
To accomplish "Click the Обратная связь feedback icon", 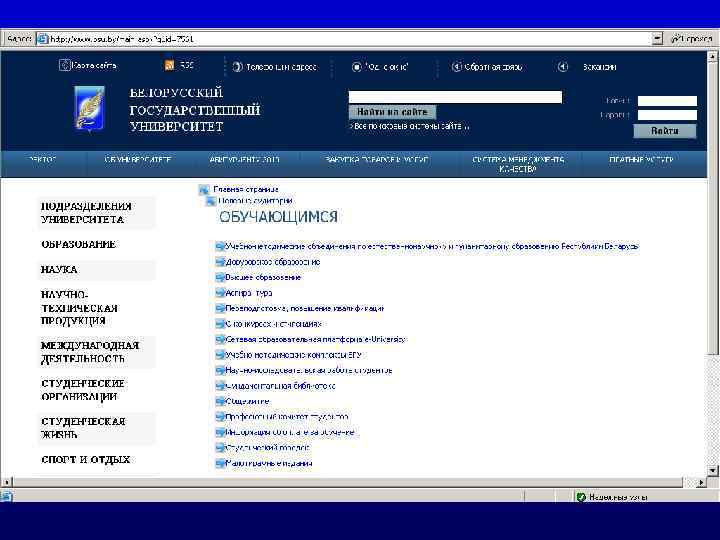I will pyautogui.click(x=456, y=67).
